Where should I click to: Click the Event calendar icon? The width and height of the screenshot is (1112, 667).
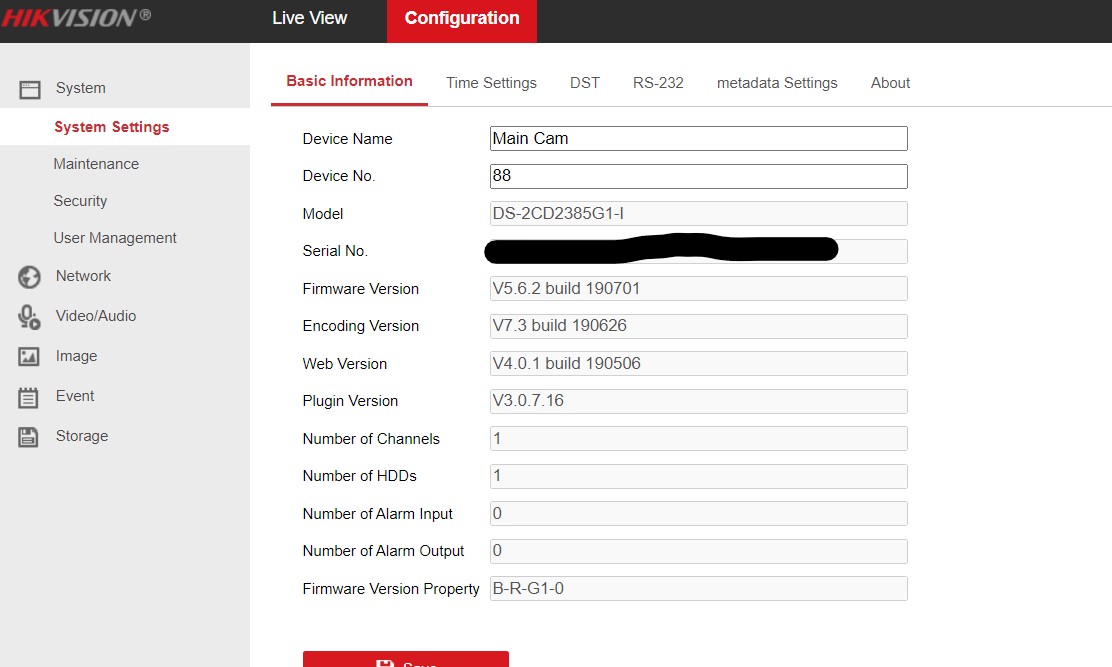(30, 397)
